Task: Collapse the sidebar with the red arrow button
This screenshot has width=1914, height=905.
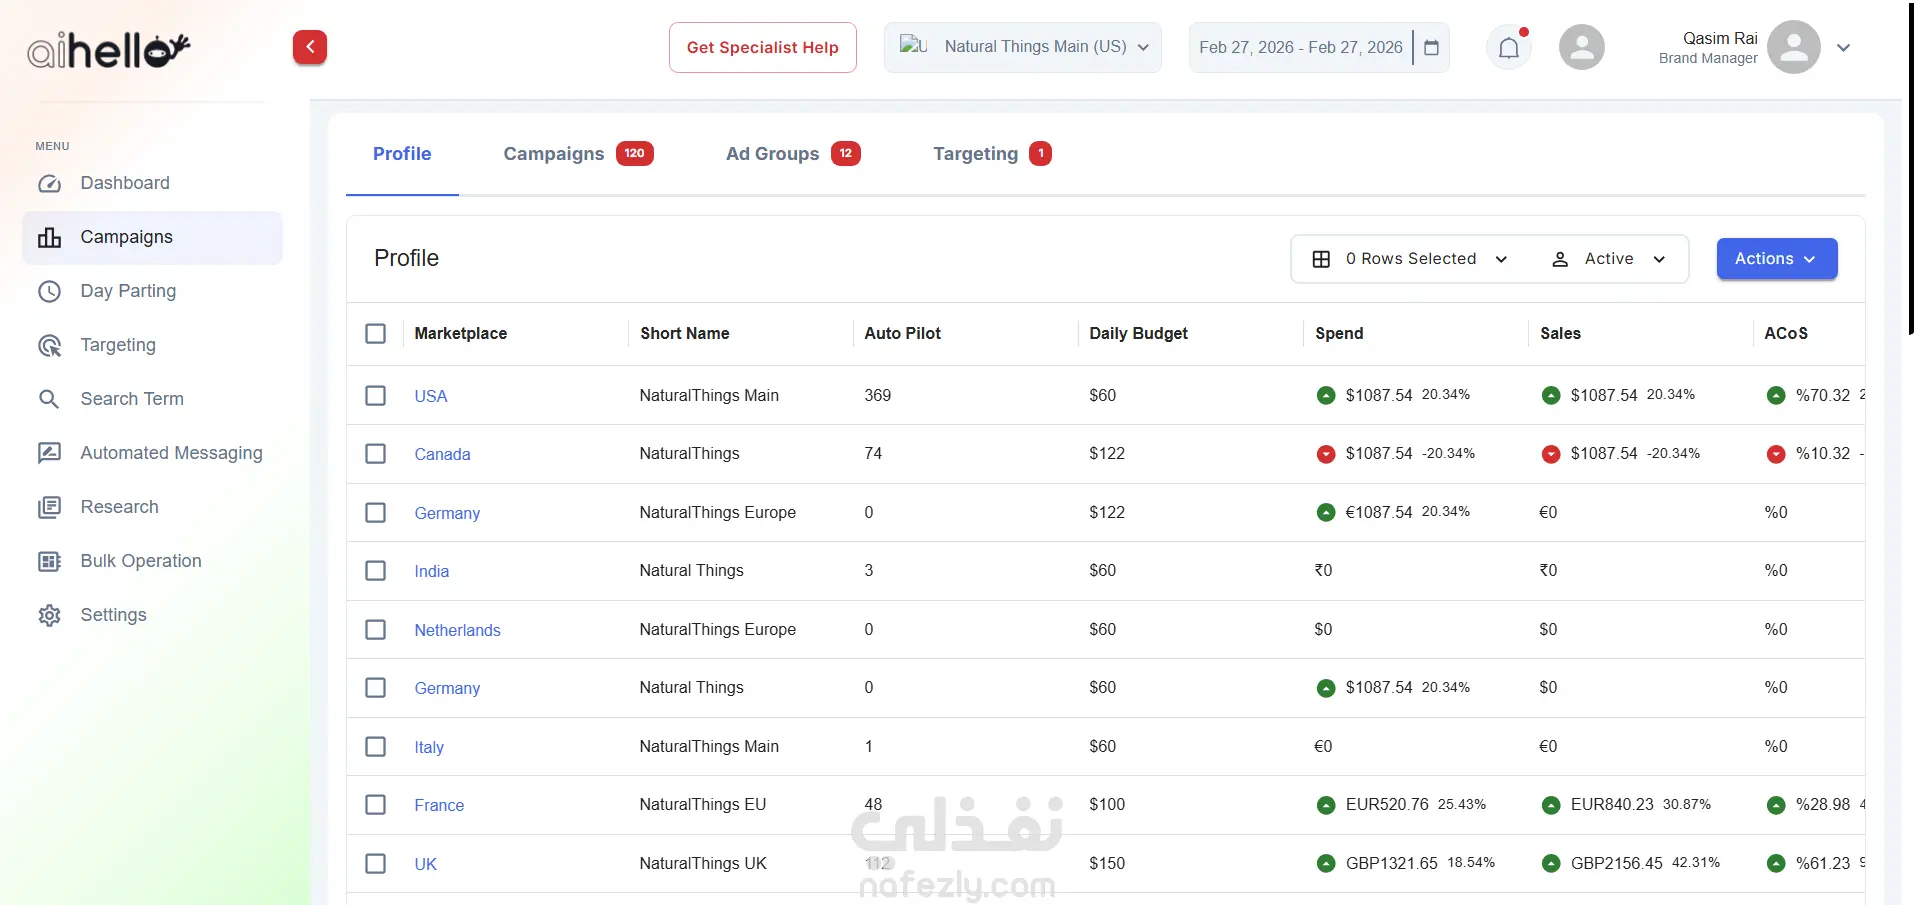Action: 310,47
